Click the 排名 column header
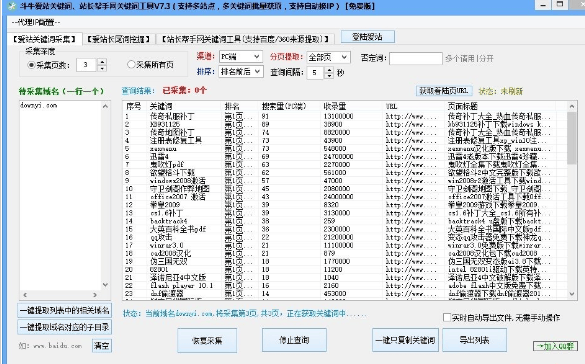Viewport: 585px width, 364px height. point(241,106)
